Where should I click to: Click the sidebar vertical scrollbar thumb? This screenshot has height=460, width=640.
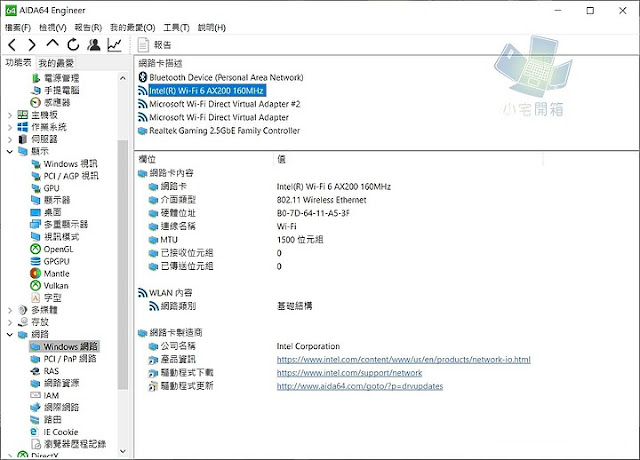[123, 264]
